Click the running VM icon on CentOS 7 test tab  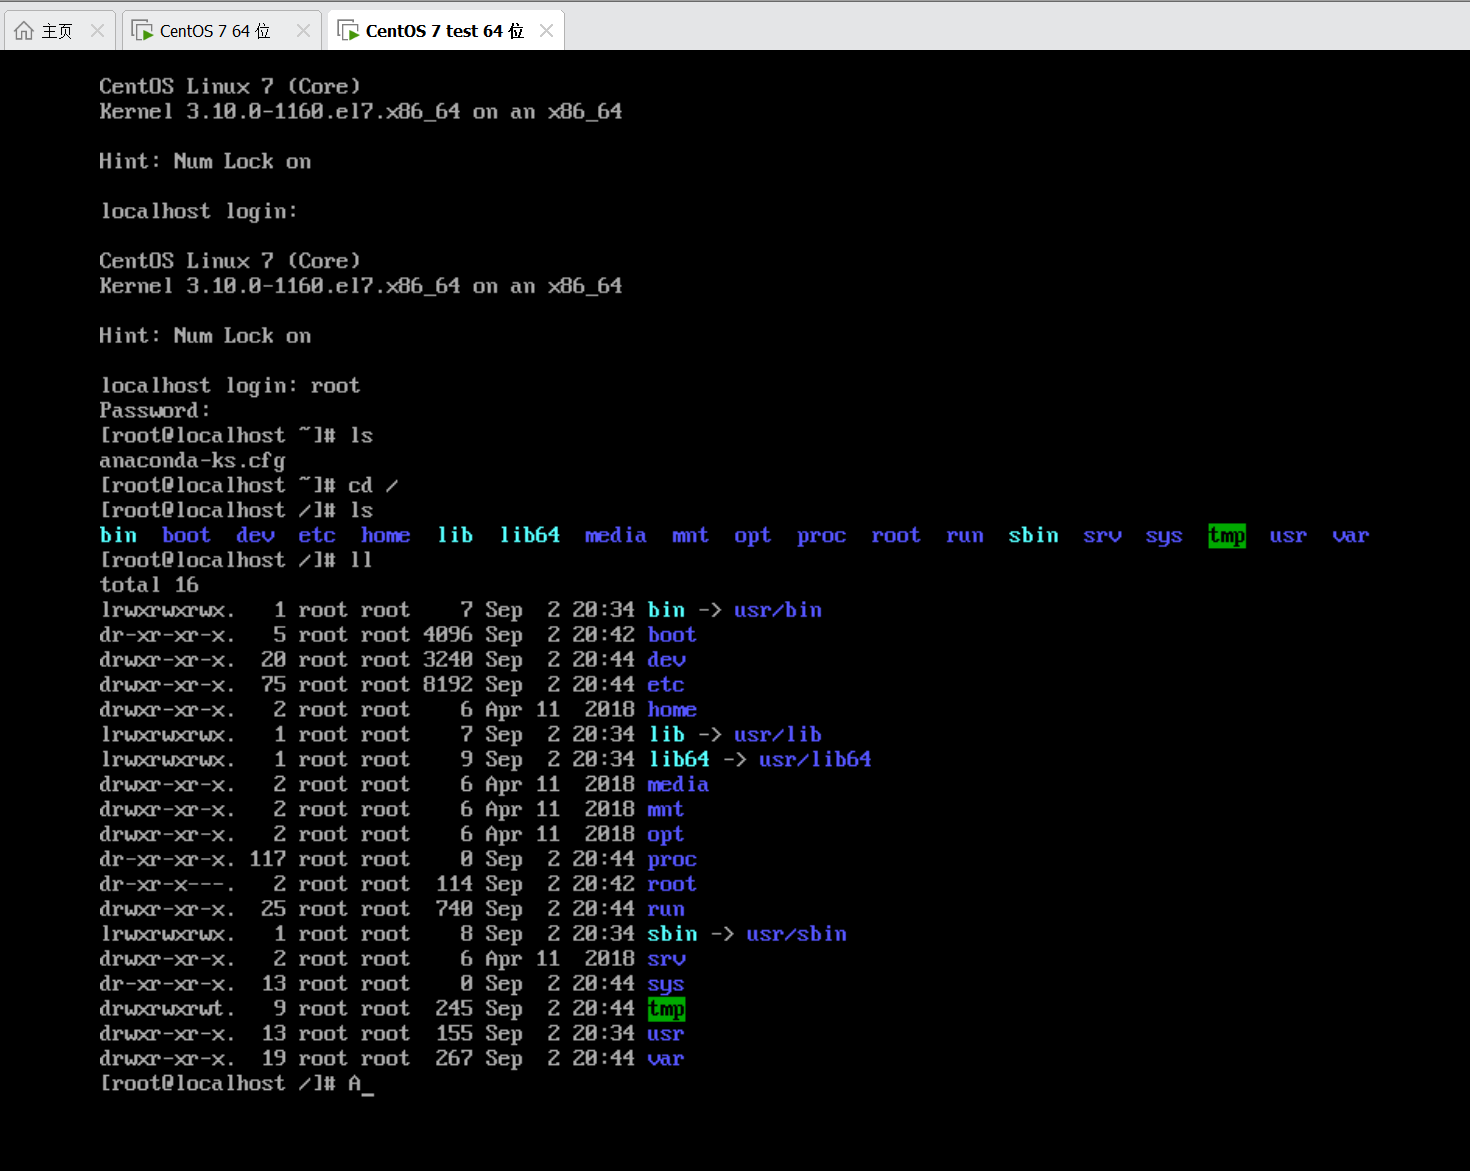[x=348, y=31]
